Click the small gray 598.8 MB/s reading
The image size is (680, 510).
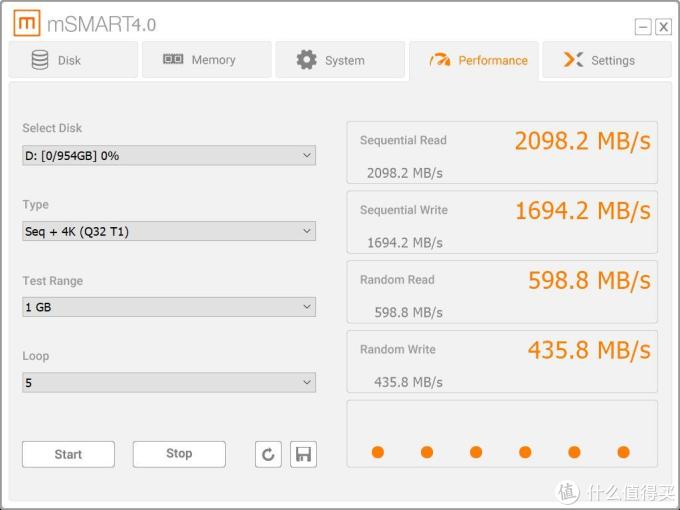(409, 313)
